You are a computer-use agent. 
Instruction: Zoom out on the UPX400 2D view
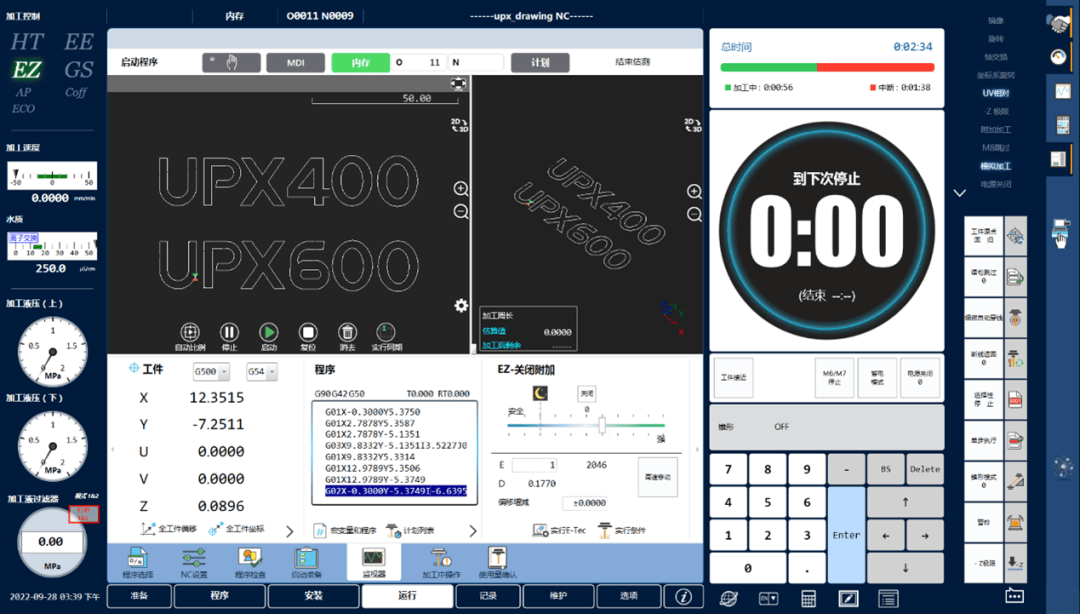(x=461, y=212)
